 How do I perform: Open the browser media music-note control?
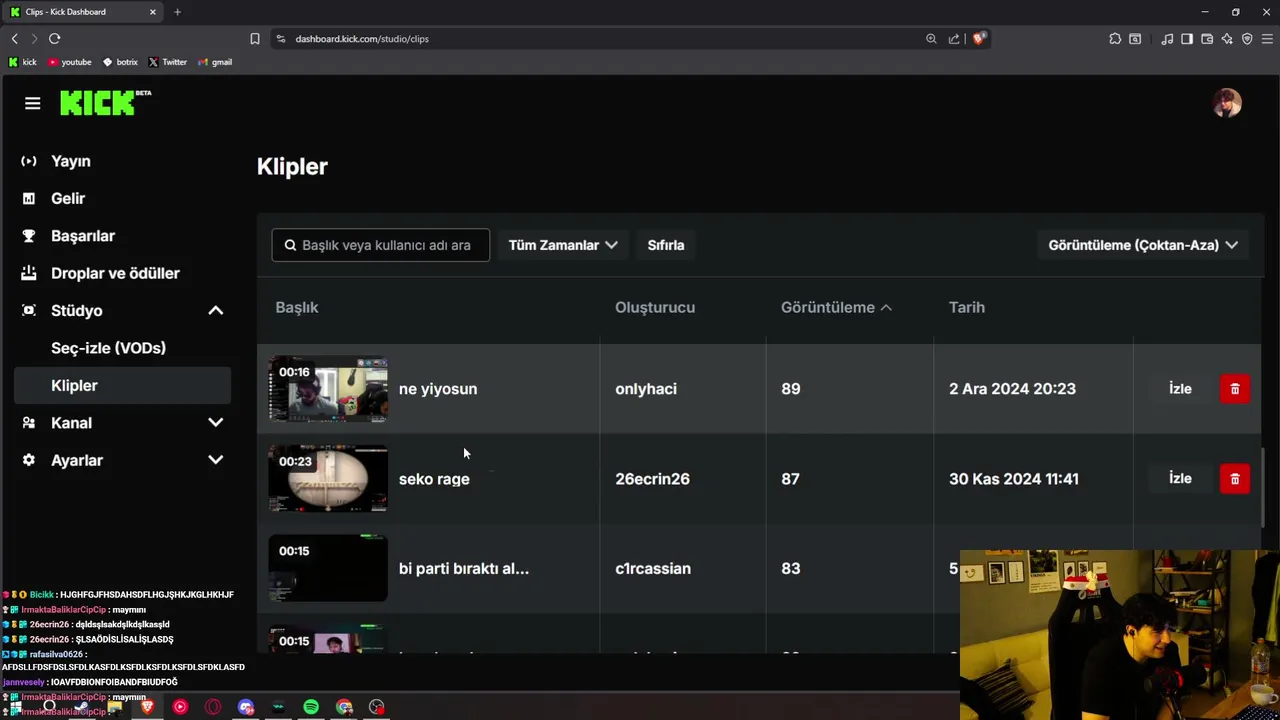(1167, 39)
